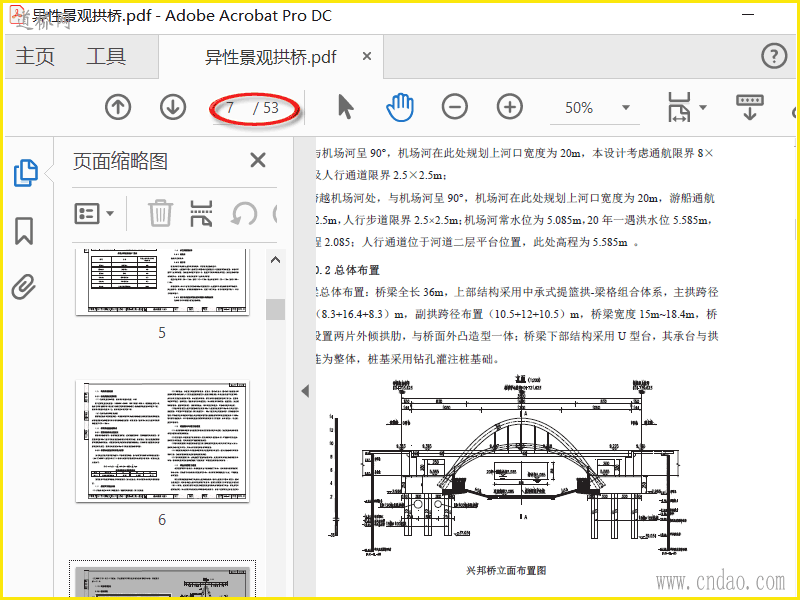
Task: Click page label 5 under thumbnail
Action: click(x=162, y=333)
